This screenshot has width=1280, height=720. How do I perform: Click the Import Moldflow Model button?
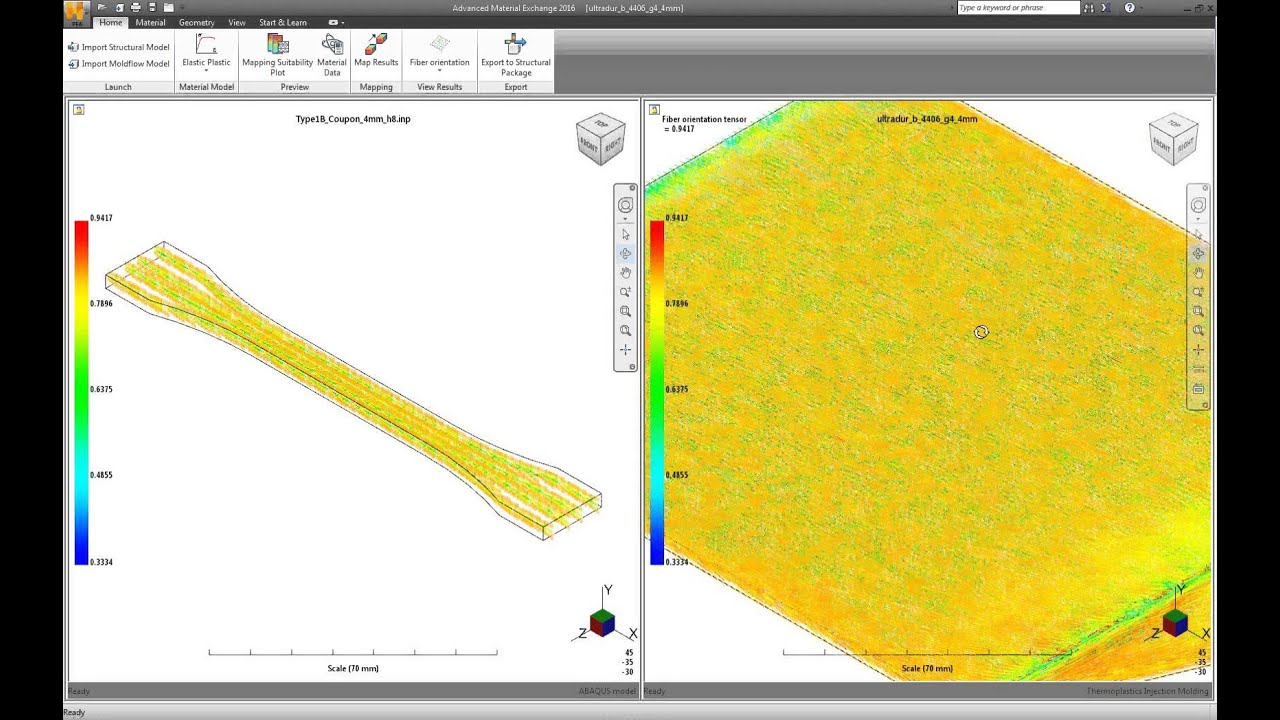[118, 64]
